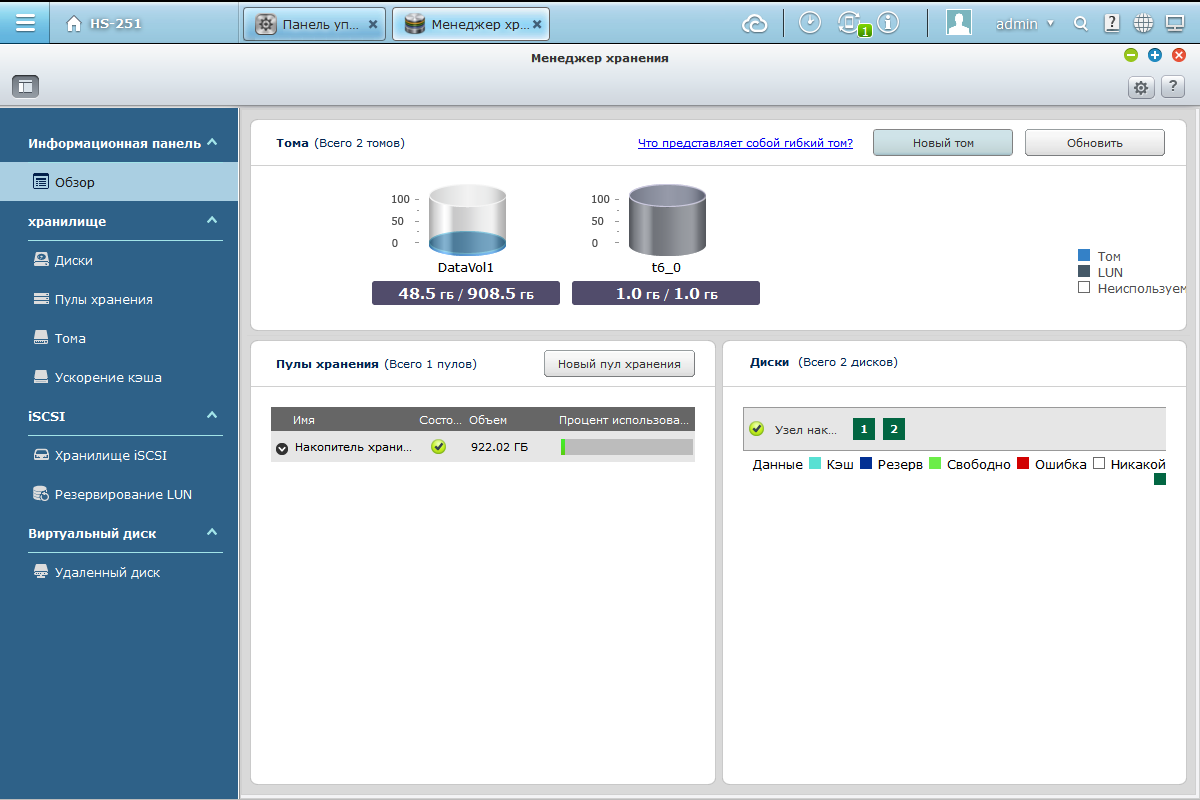Click the Ошибка legend swatch

tap(1023, 464)
